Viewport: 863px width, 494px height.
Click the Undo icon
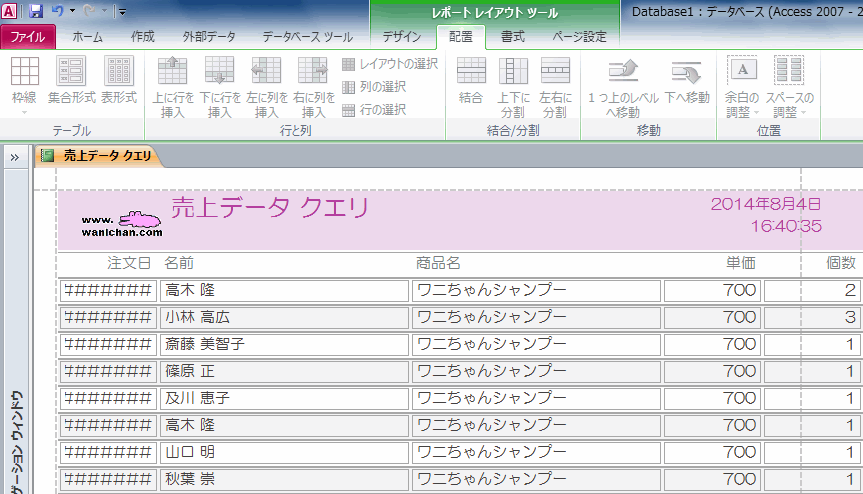pos(57,10)
